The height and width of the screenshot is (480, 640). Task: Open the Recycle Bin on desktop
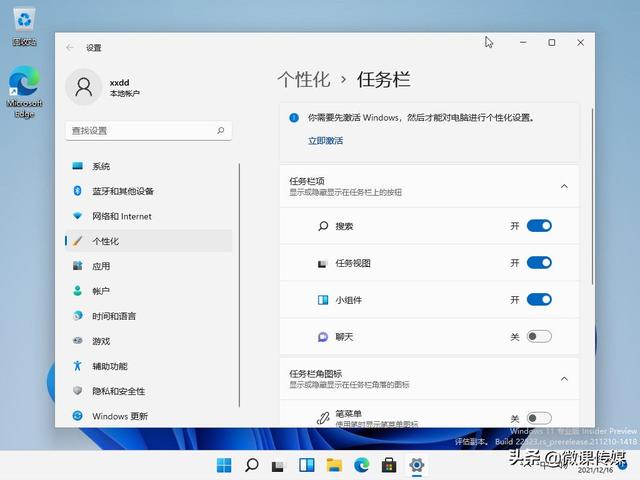pyautogui.click(x=24, y=27)
